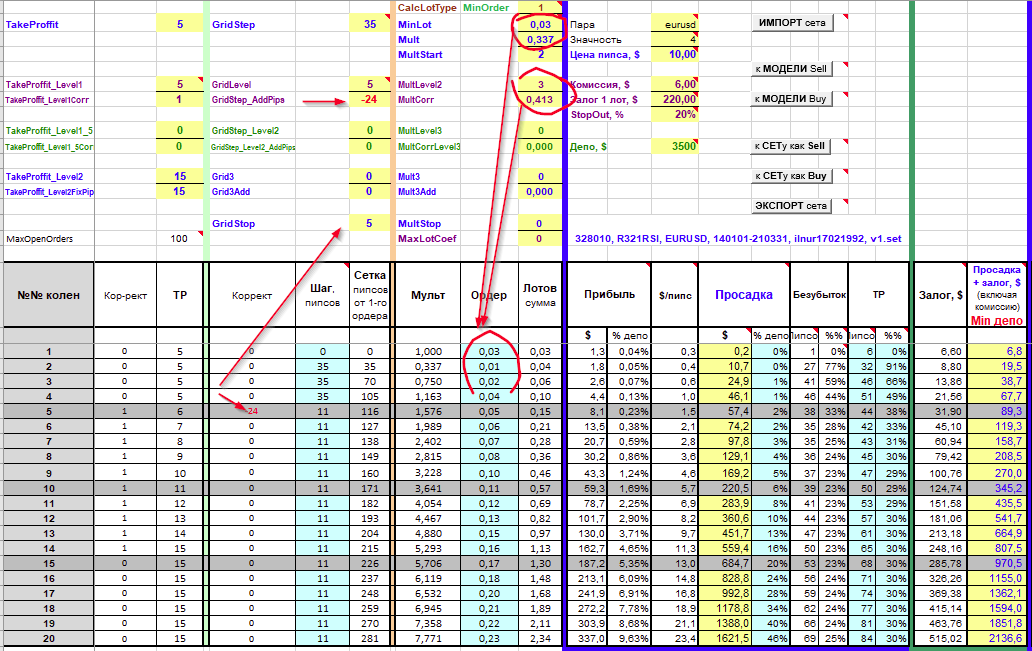The height and width of the screenshot is (651, 1032).
Task: Select the GridStep_AddPips value -24
Action: (x=370, y=100)
